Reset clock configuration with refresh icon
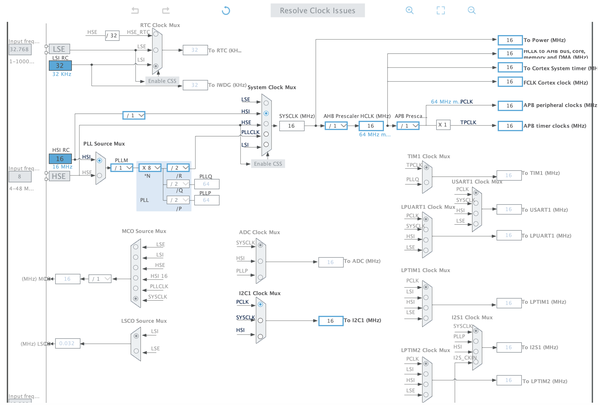This screenshot has width=600, height=405. click(x=226, y=10)
